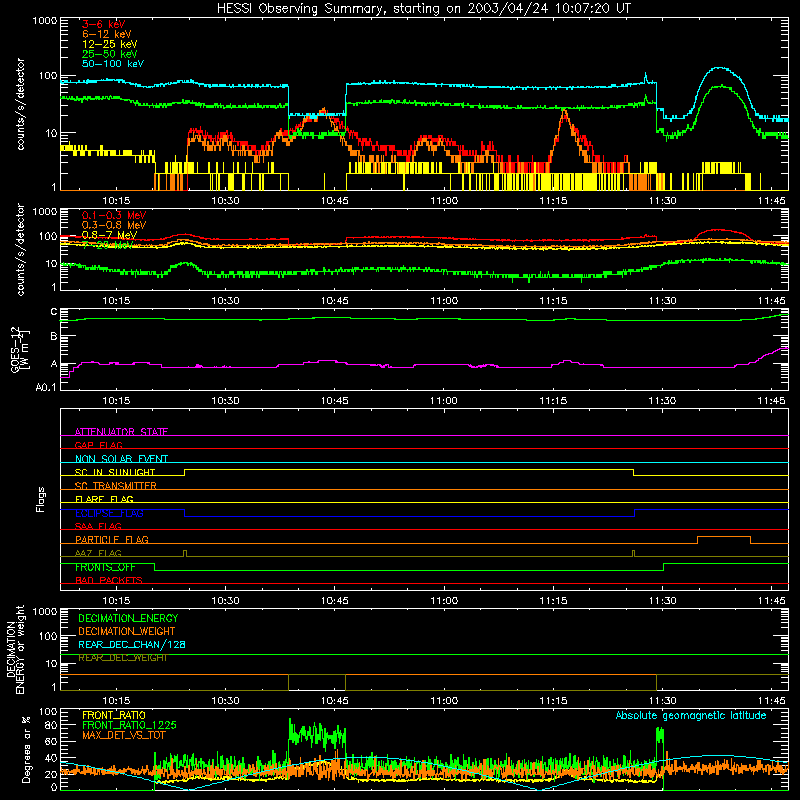This screenshot has width=800, height=800.
Task: Select the Flags vertical axis title
Action: (x=41, y=499)
